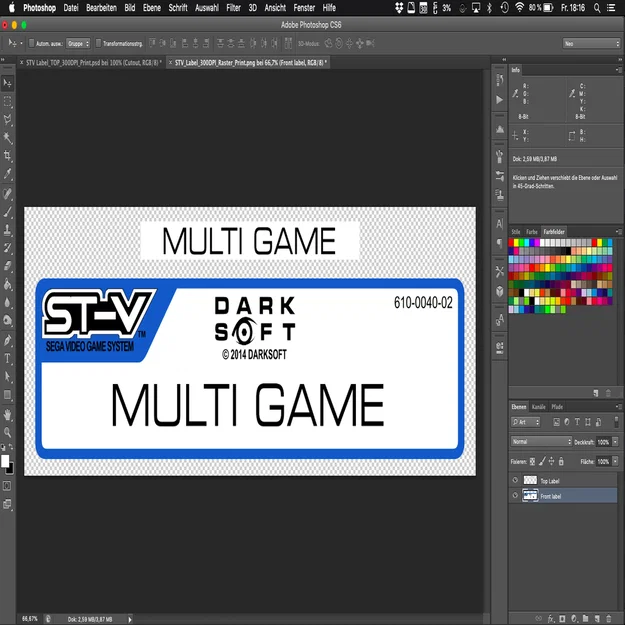Open the Apple menu
Viewport: 625px width, 625px height.
tap(11, 8)
